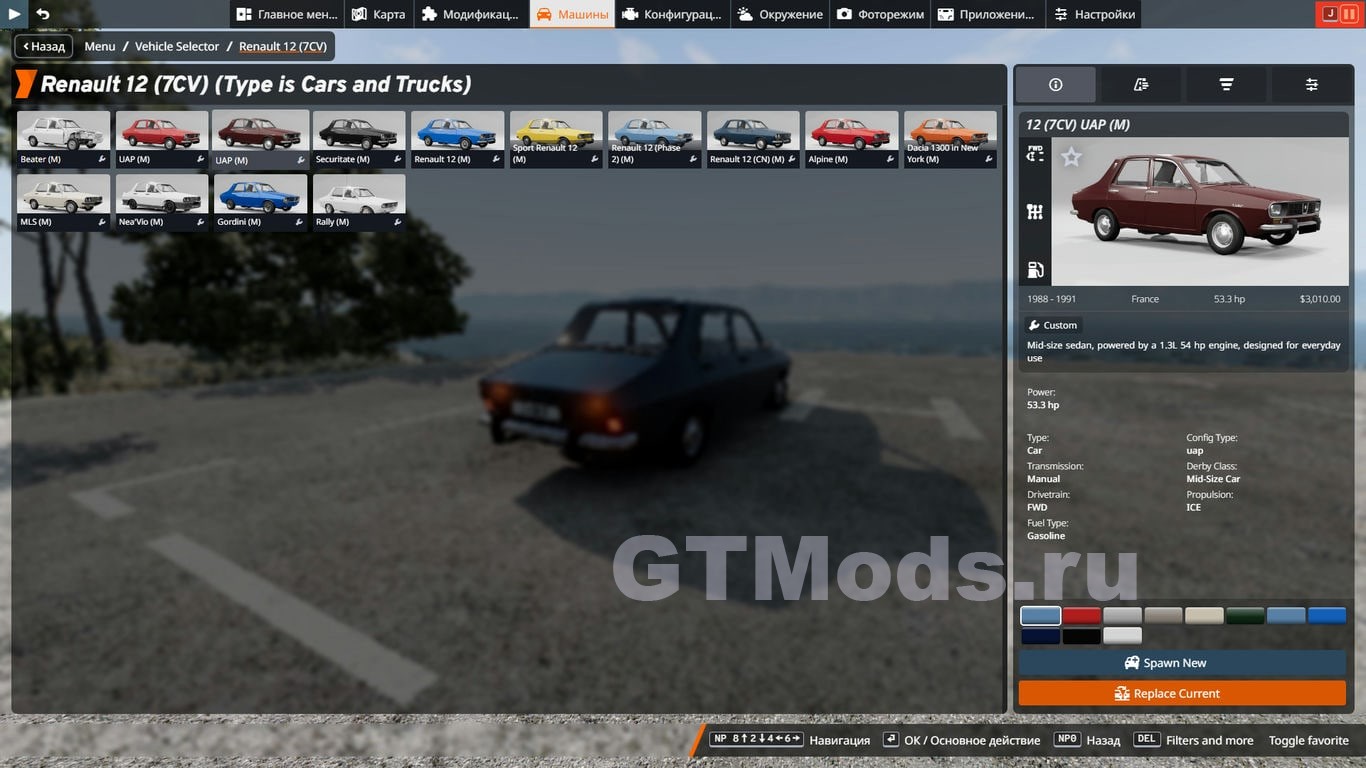
Task: Pick the red paint color swatch
Action: [1081, 616]
